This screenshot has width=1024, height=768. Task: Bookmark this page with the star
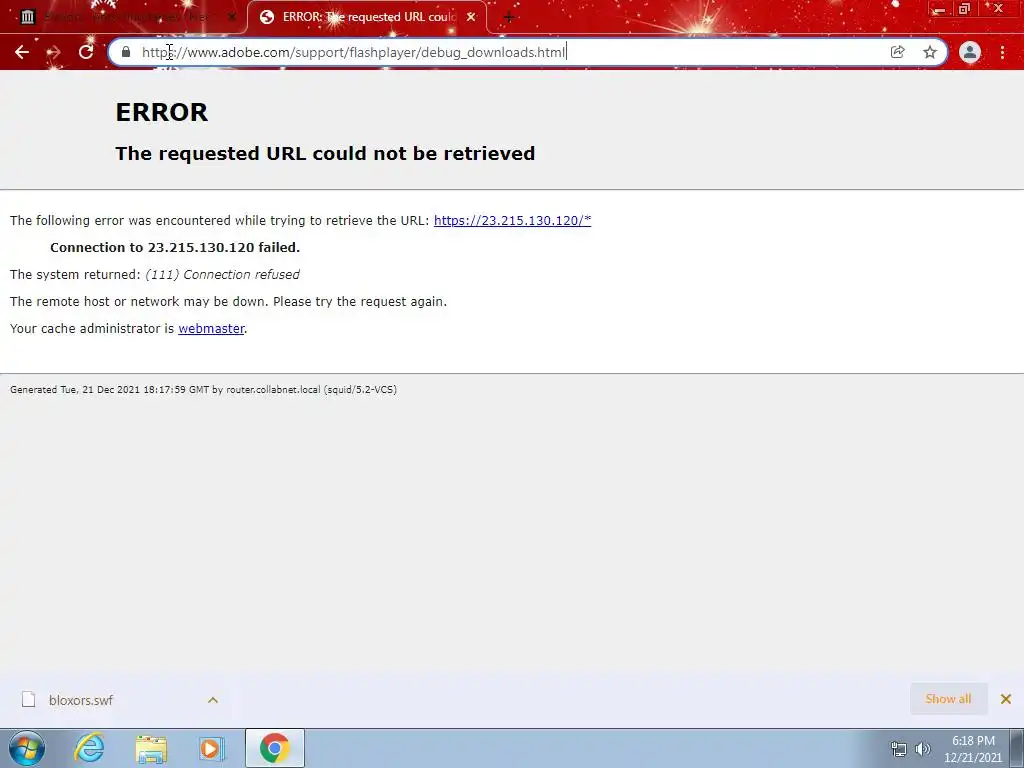930,52
